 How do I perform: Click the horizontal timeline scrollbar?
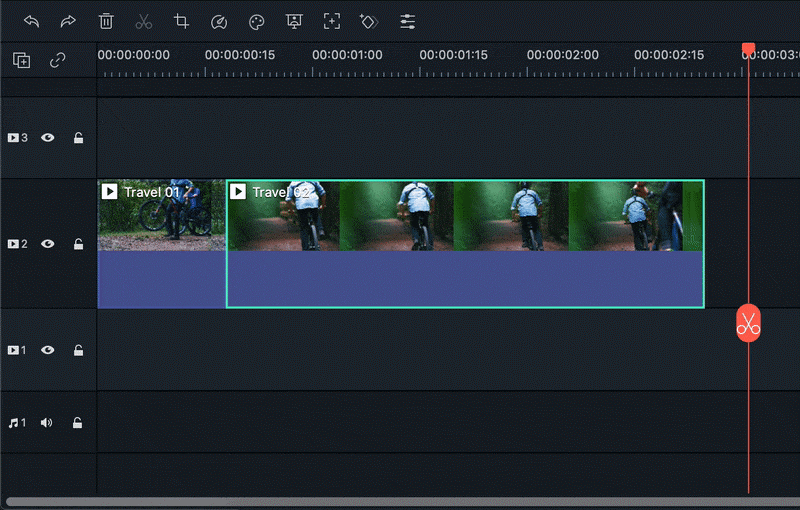pyautogui.click(x=403, y=502)
